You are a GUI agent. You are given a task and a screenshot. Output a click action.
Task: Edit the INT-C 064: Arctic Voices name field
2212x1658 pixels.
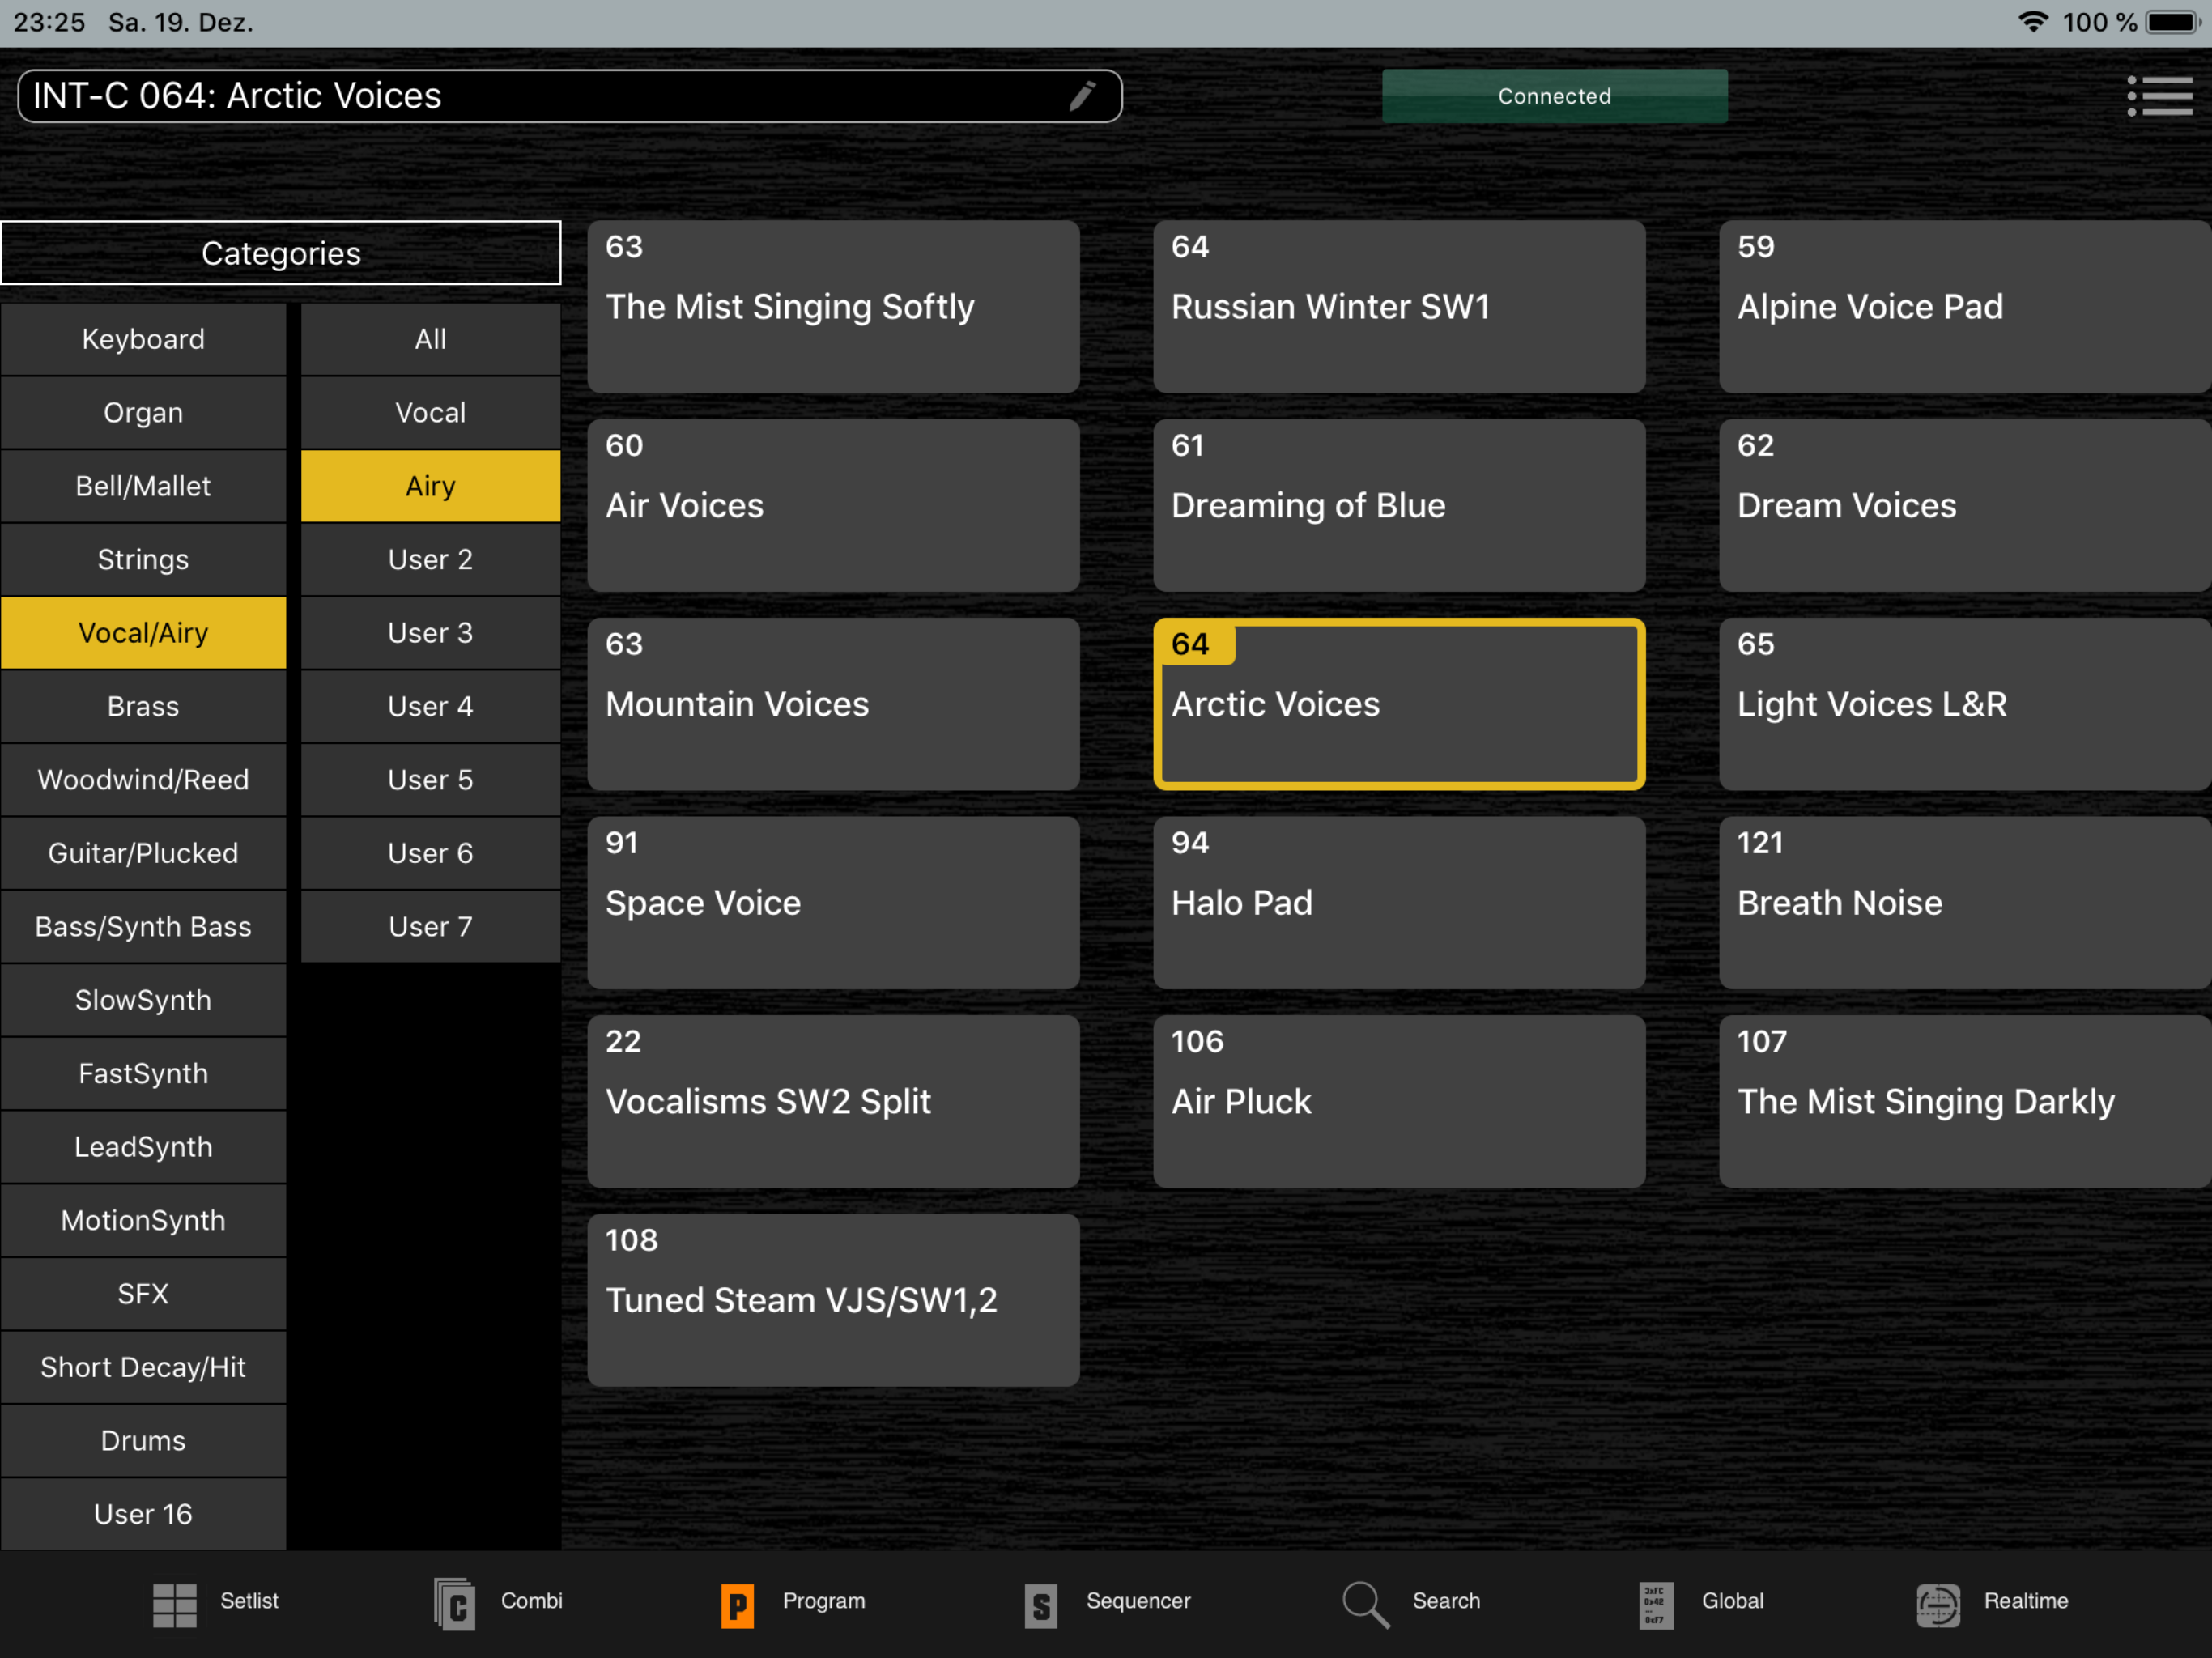click(570, 96)
